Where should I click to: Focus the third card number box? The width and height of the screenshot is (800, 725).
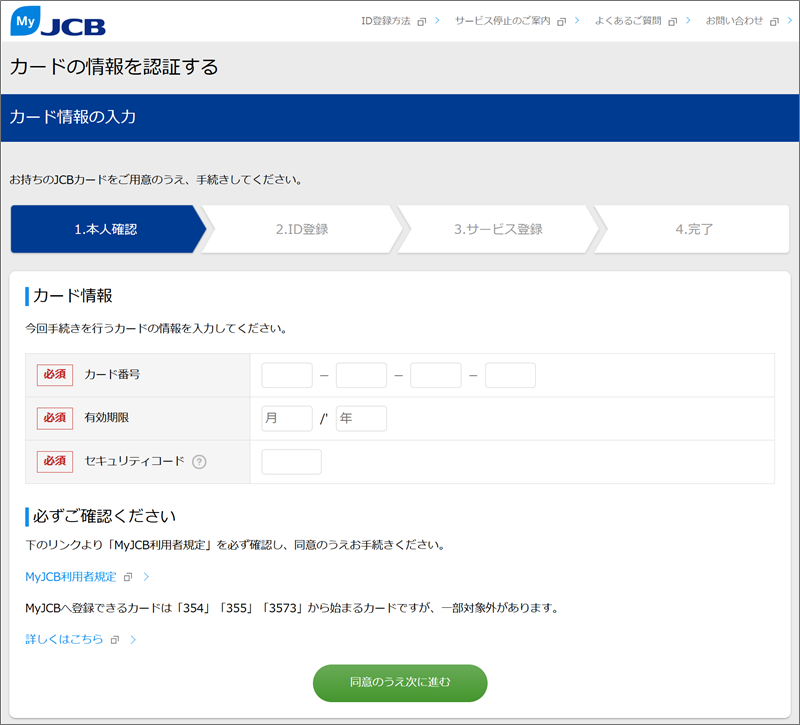(x=436, y=375)
